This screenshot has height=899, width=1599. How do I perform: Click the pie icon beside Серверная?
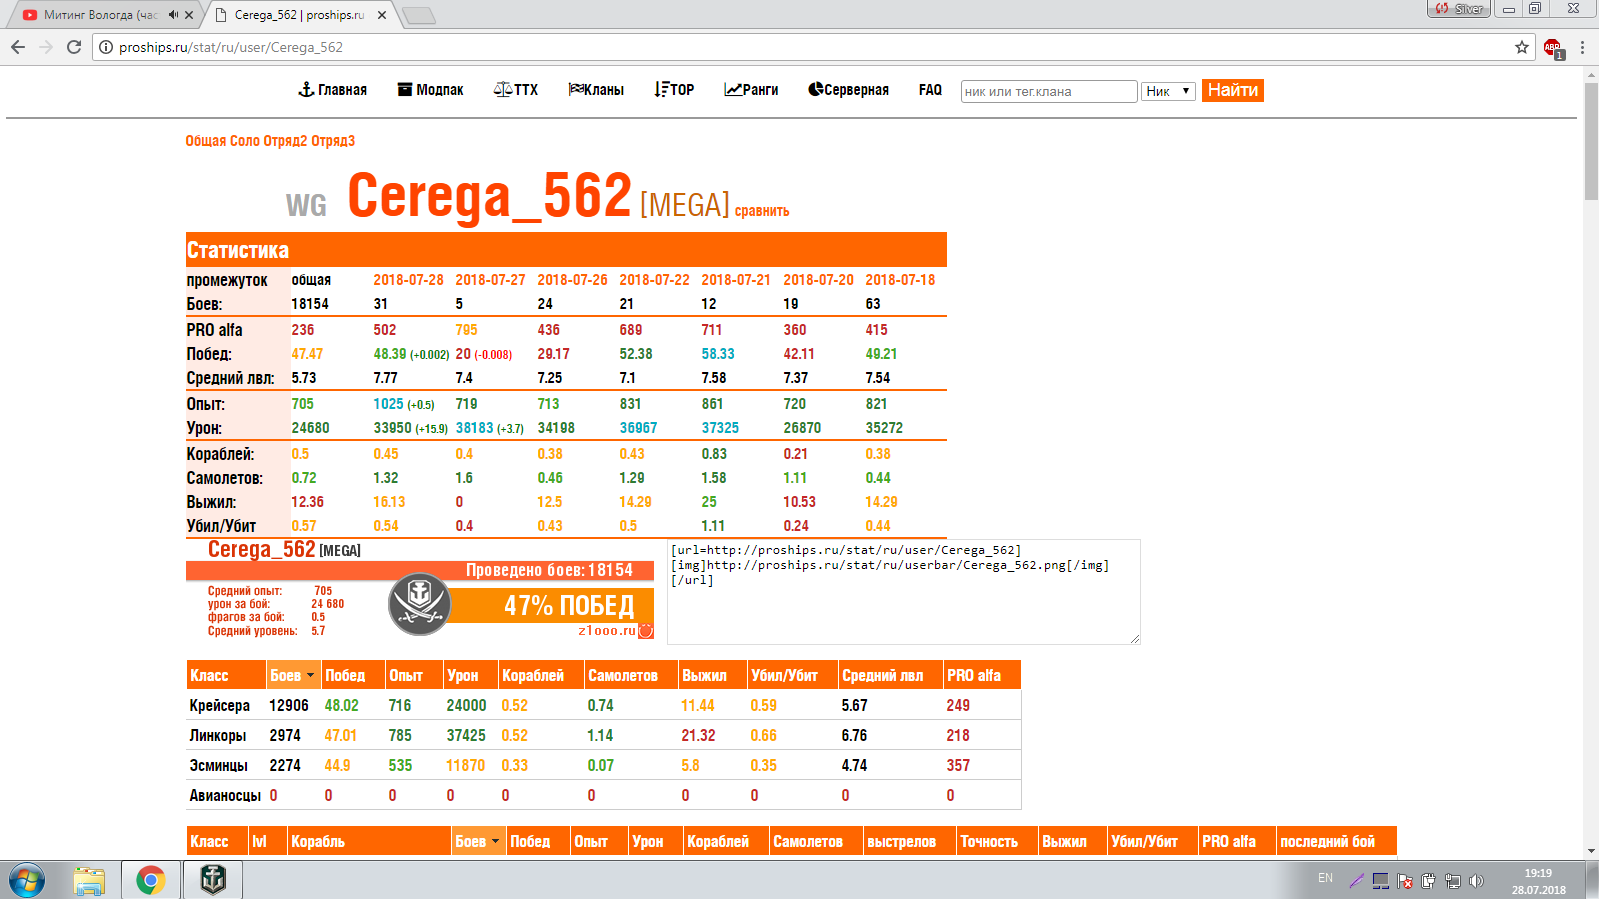pyautogui.click(x=816, y=89)
